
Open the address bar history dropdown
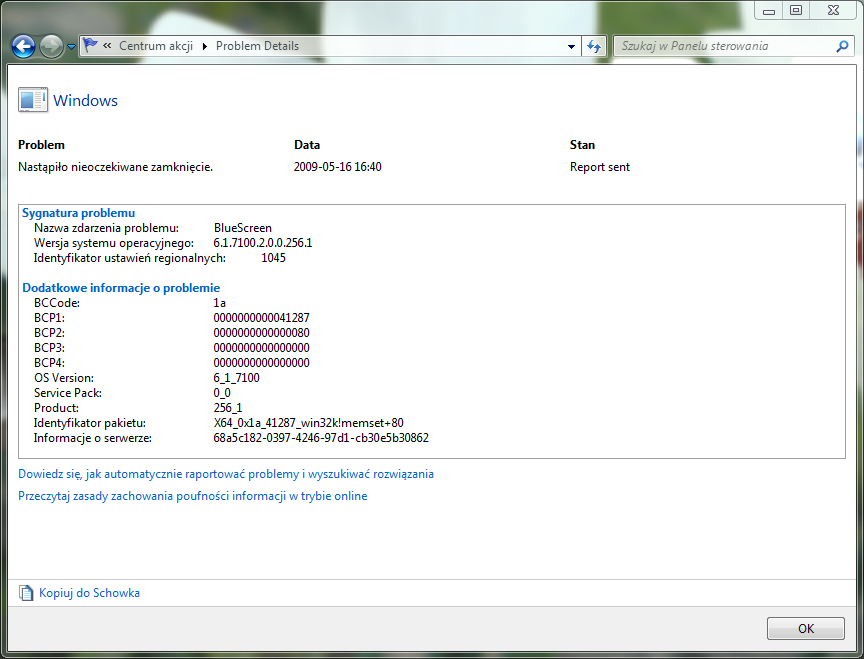pos(571,47)
